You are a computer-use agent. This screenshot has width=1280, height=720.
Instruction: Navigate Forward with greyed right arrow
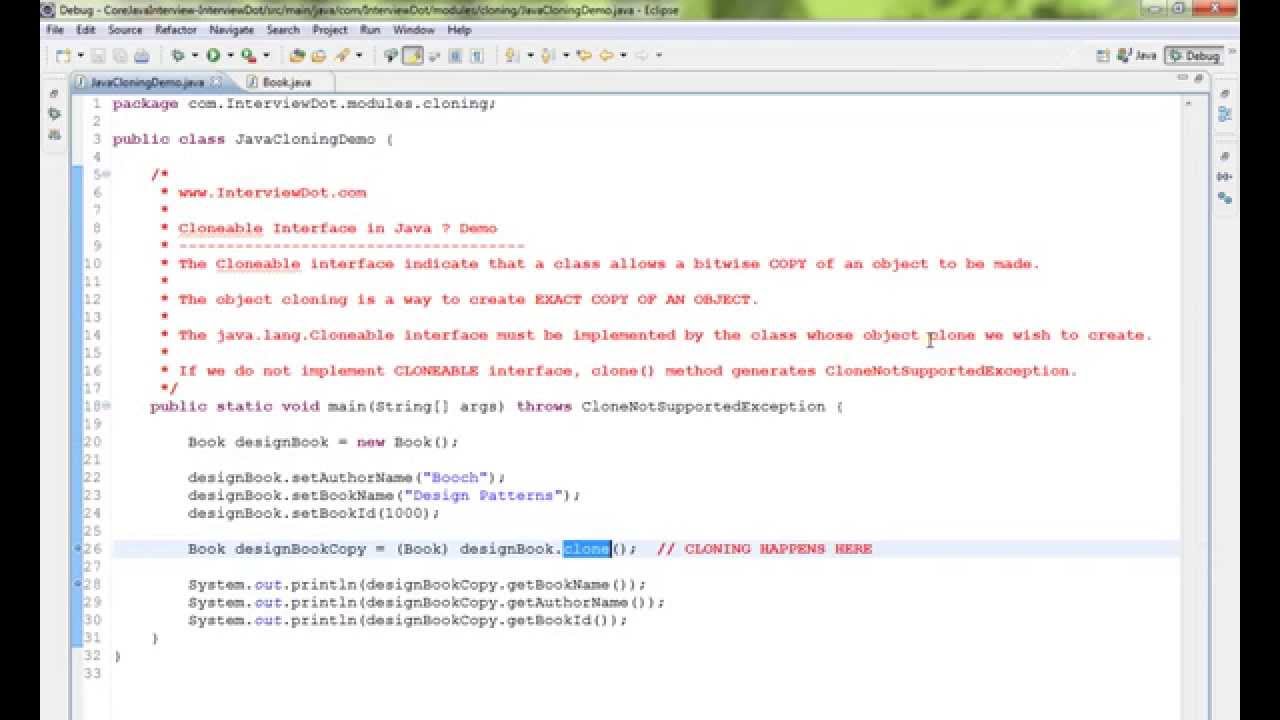[x=642, y=56]
